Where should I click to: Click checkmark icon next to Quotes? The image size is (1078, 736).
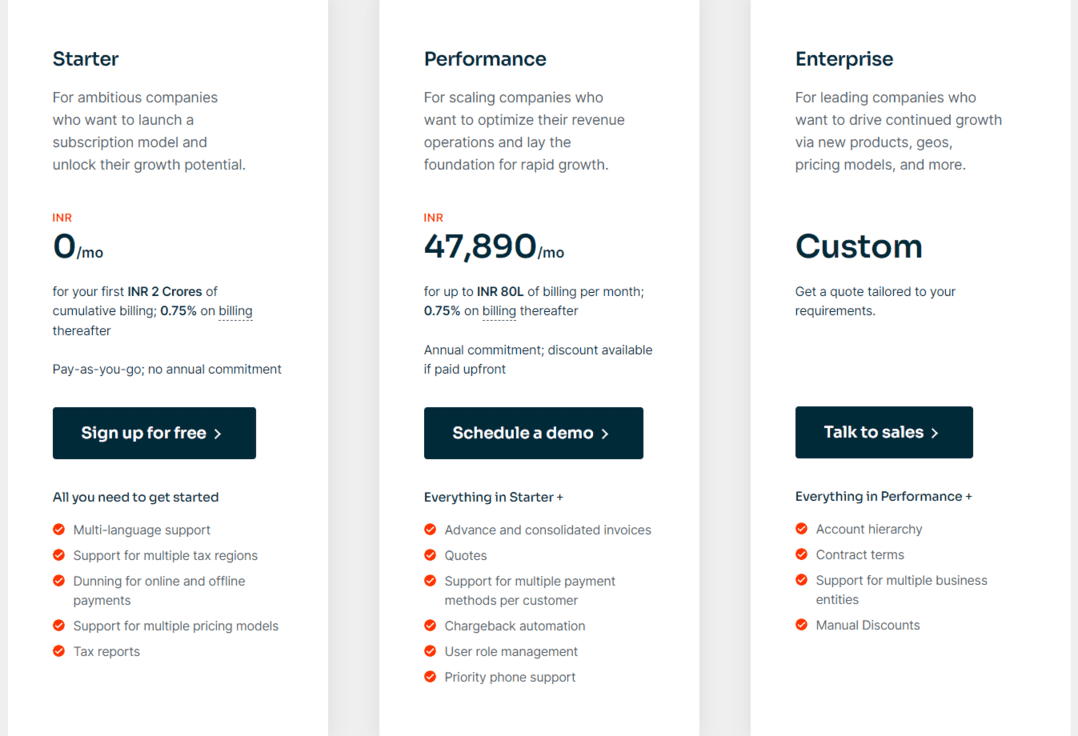coord(430,555)
